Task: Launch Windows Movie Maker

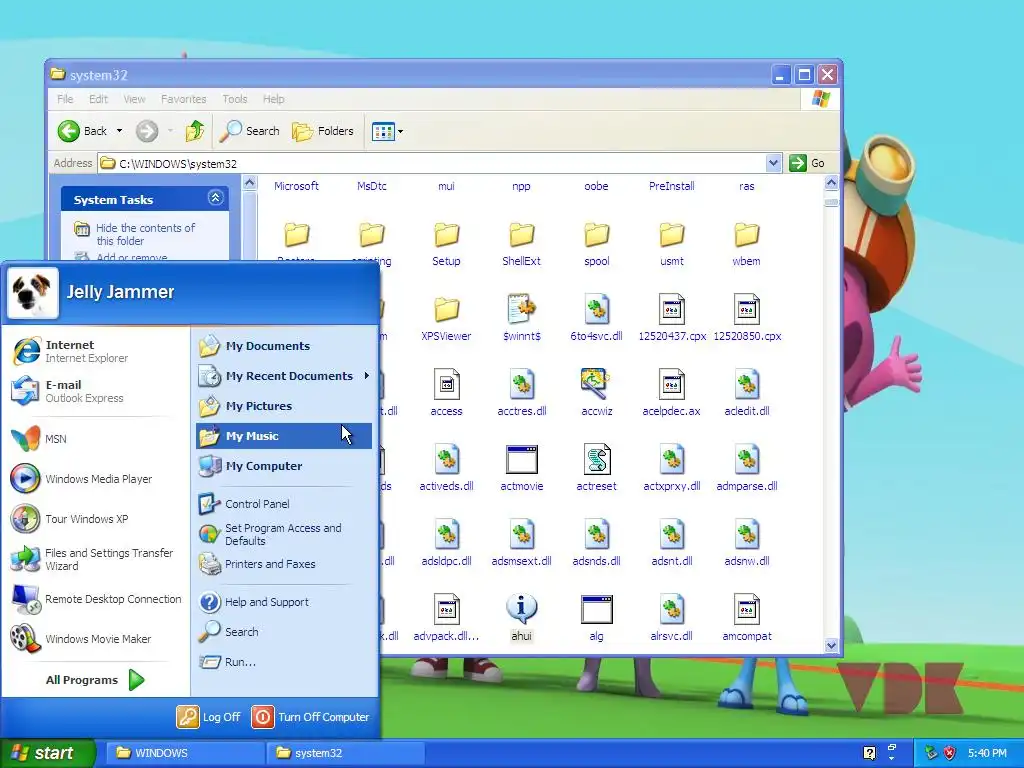Action: point(81,639)
